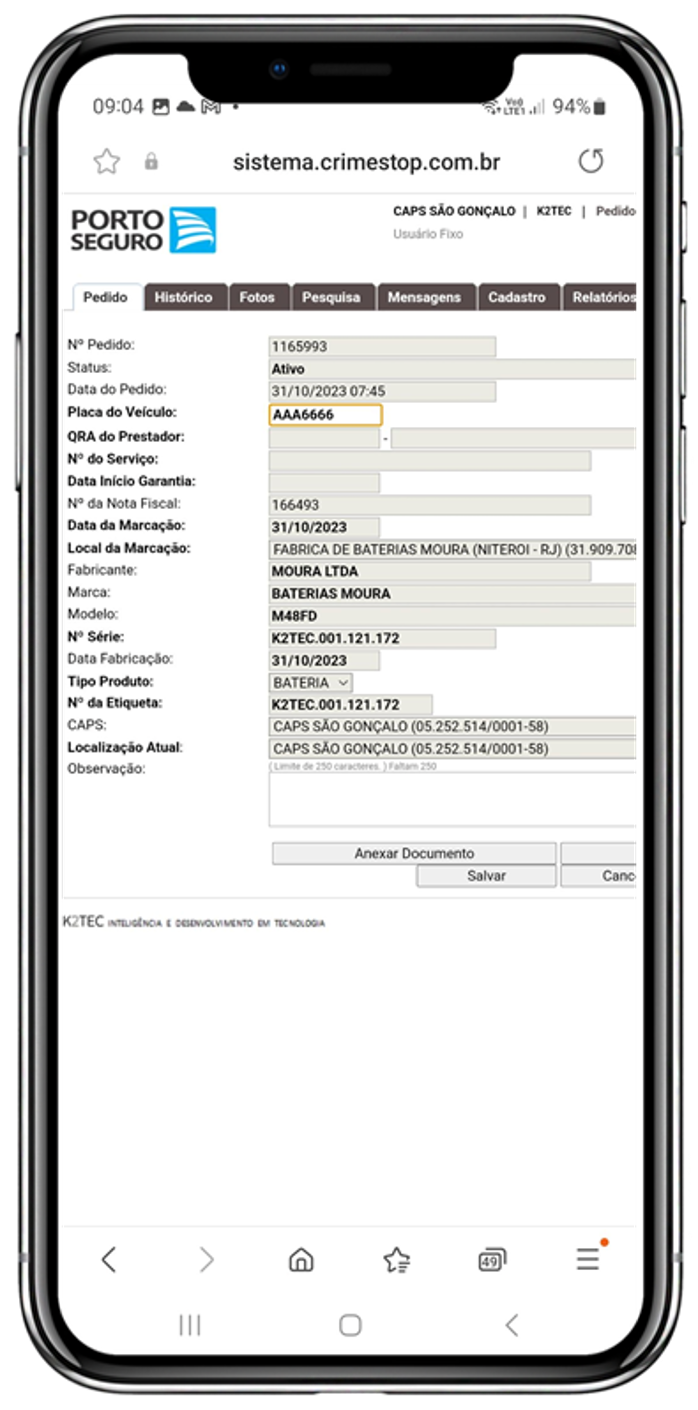698x1410 pixels.
Task: Click the Placa do Veículo field AAA6666
Action: tap(325, 414)
